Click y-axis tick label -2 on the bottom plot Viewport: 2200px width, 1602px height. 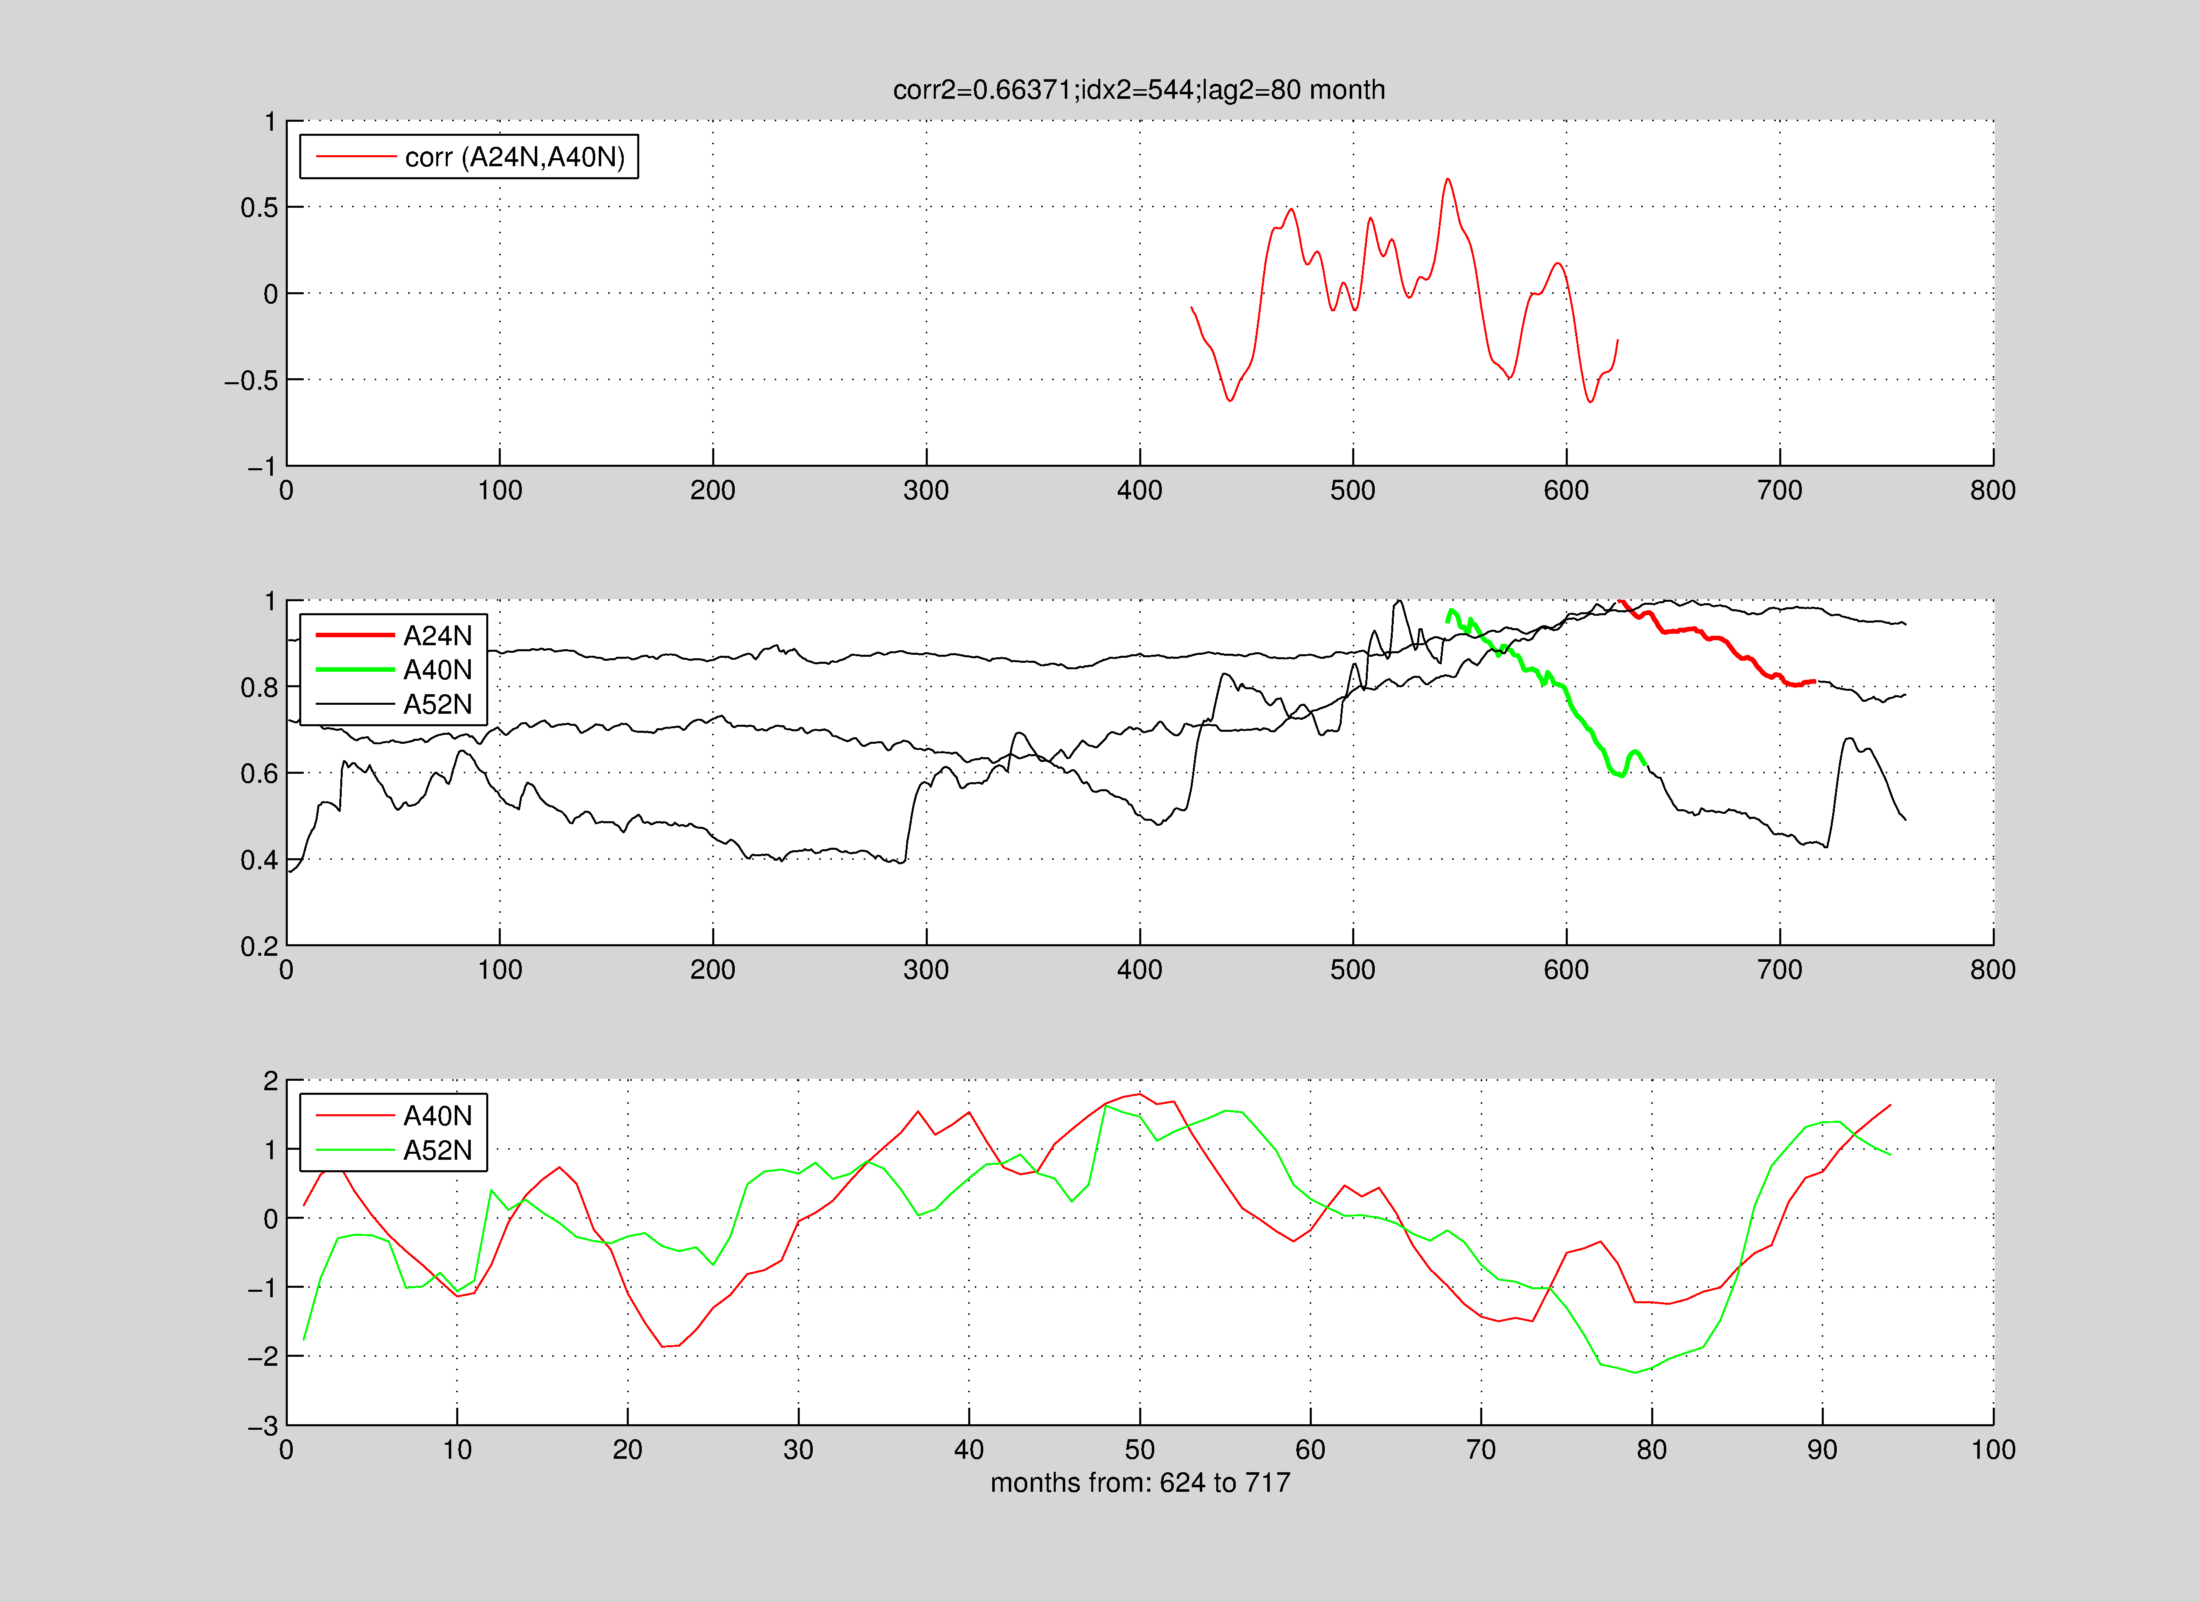point(262,1357)
